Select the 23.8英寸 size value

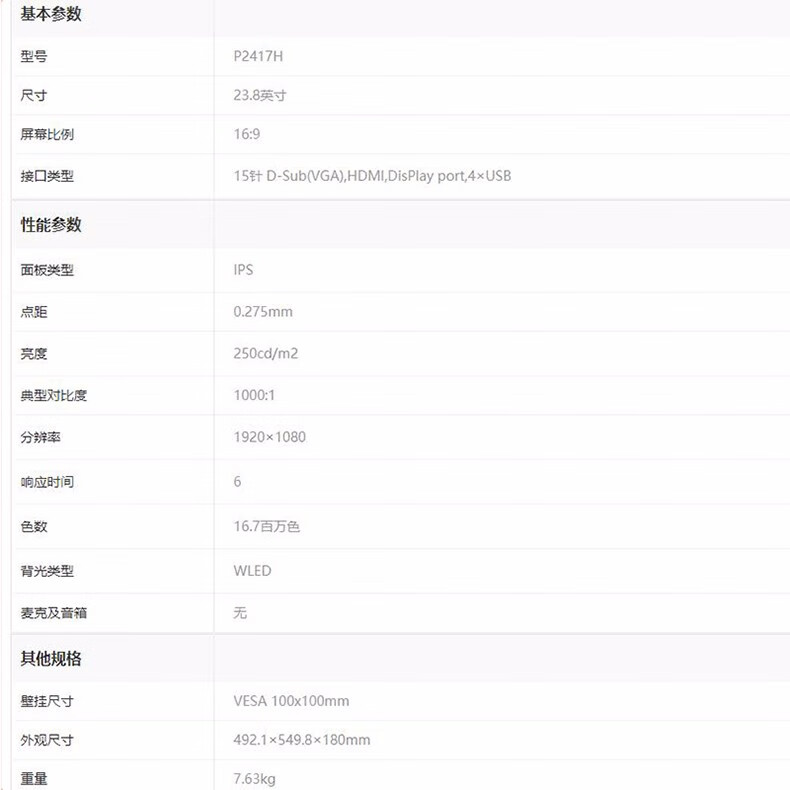[260, 96]
